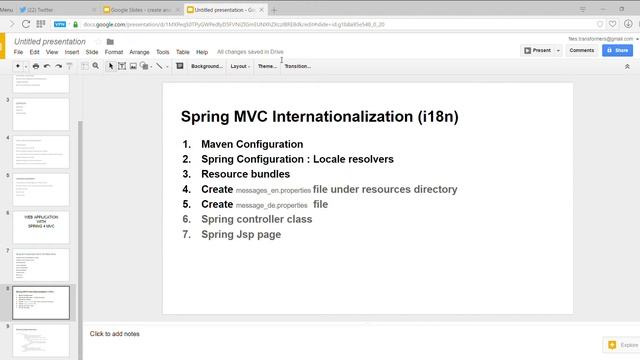Click the Explore button
Screen dimensions: 640x360
point(622,345)
